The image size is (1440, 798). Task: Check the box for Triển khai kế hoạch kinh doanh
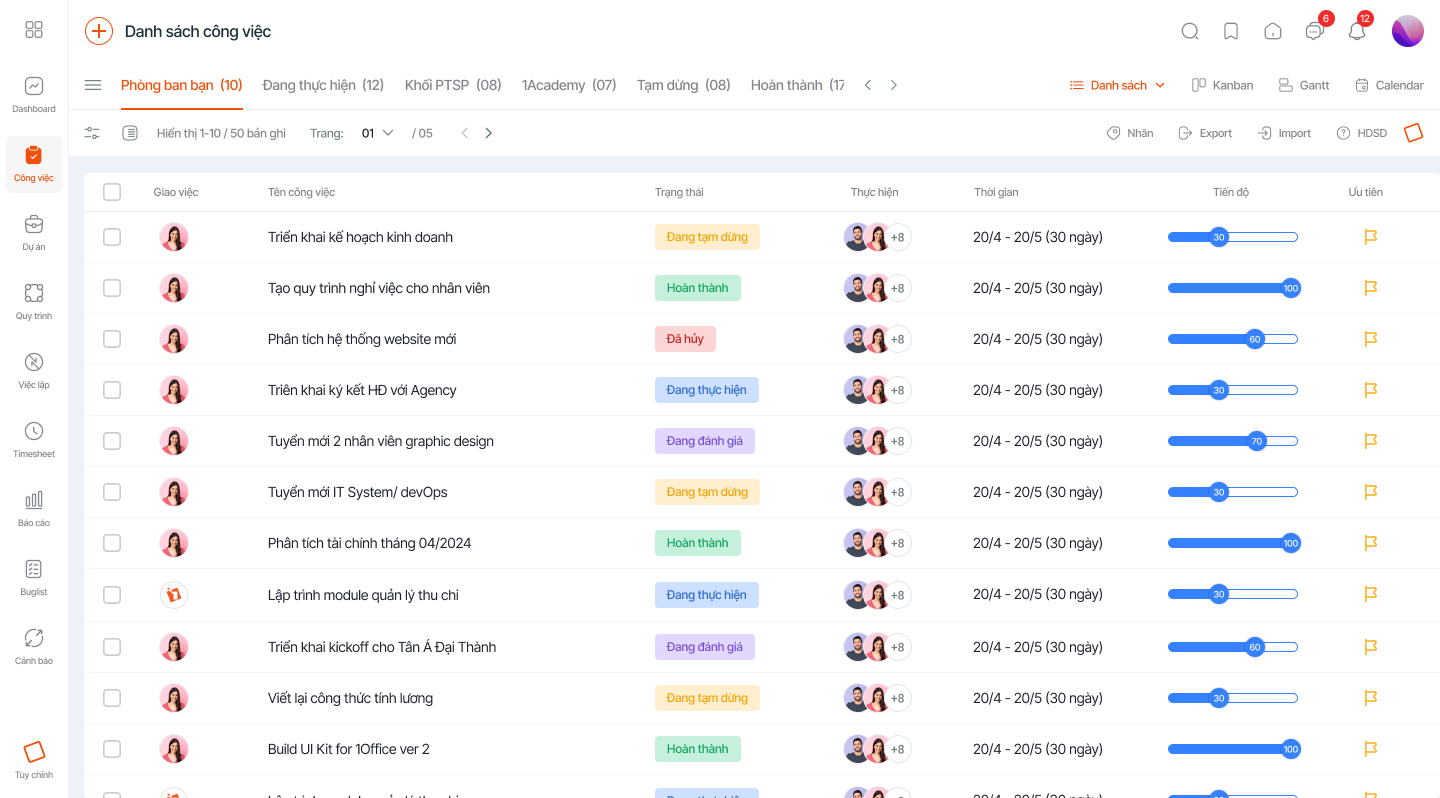(112, 237)
